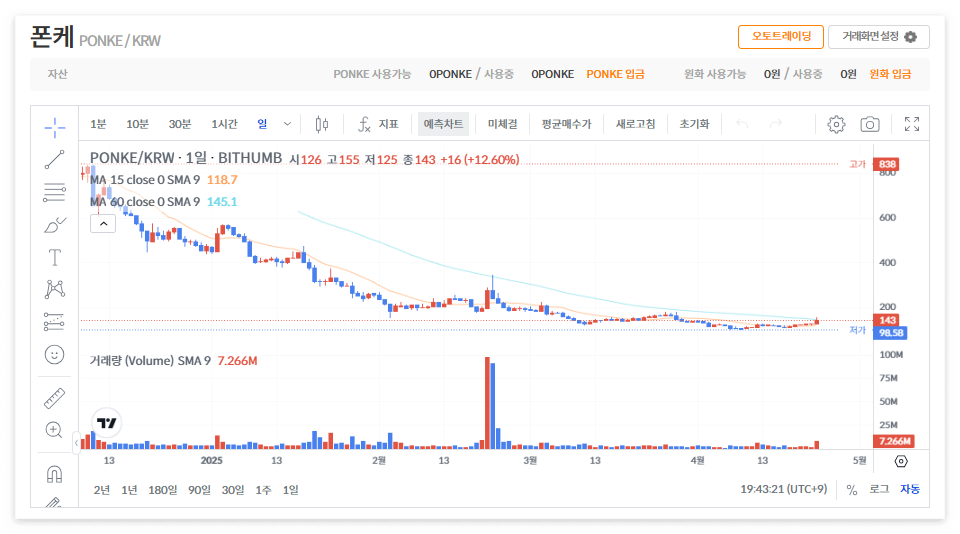The image size is (960, 534).
Task: Click PONKE 입금 link
Action: [615, 74]
